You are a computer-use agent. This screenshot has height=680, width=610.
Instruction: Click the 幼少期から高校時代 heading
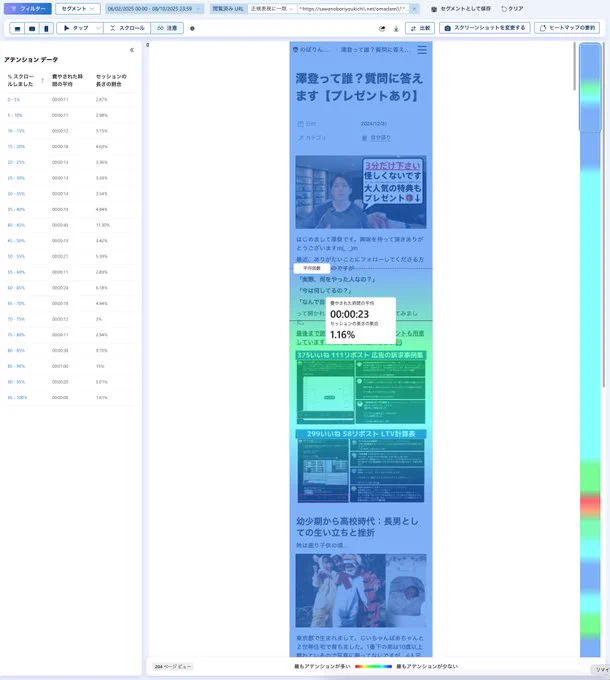358,526
